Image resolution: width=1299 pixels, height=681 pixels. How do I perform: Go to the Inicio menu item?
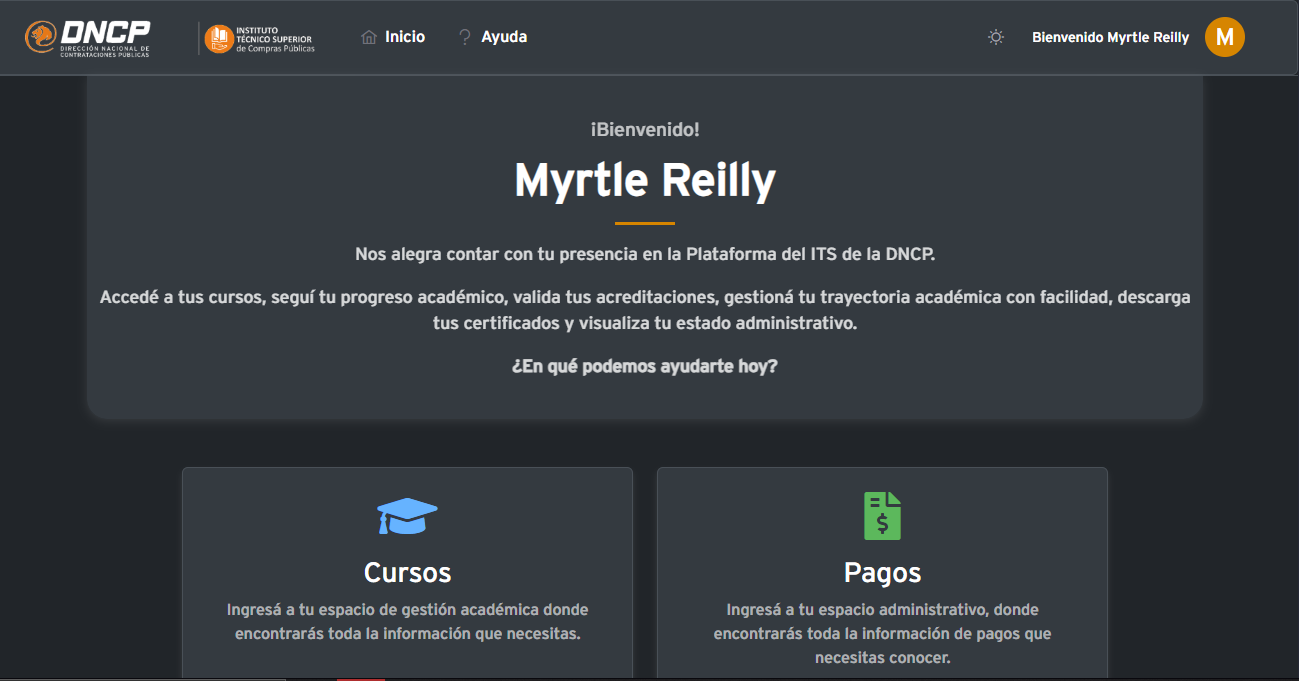[x=405, y=37]
